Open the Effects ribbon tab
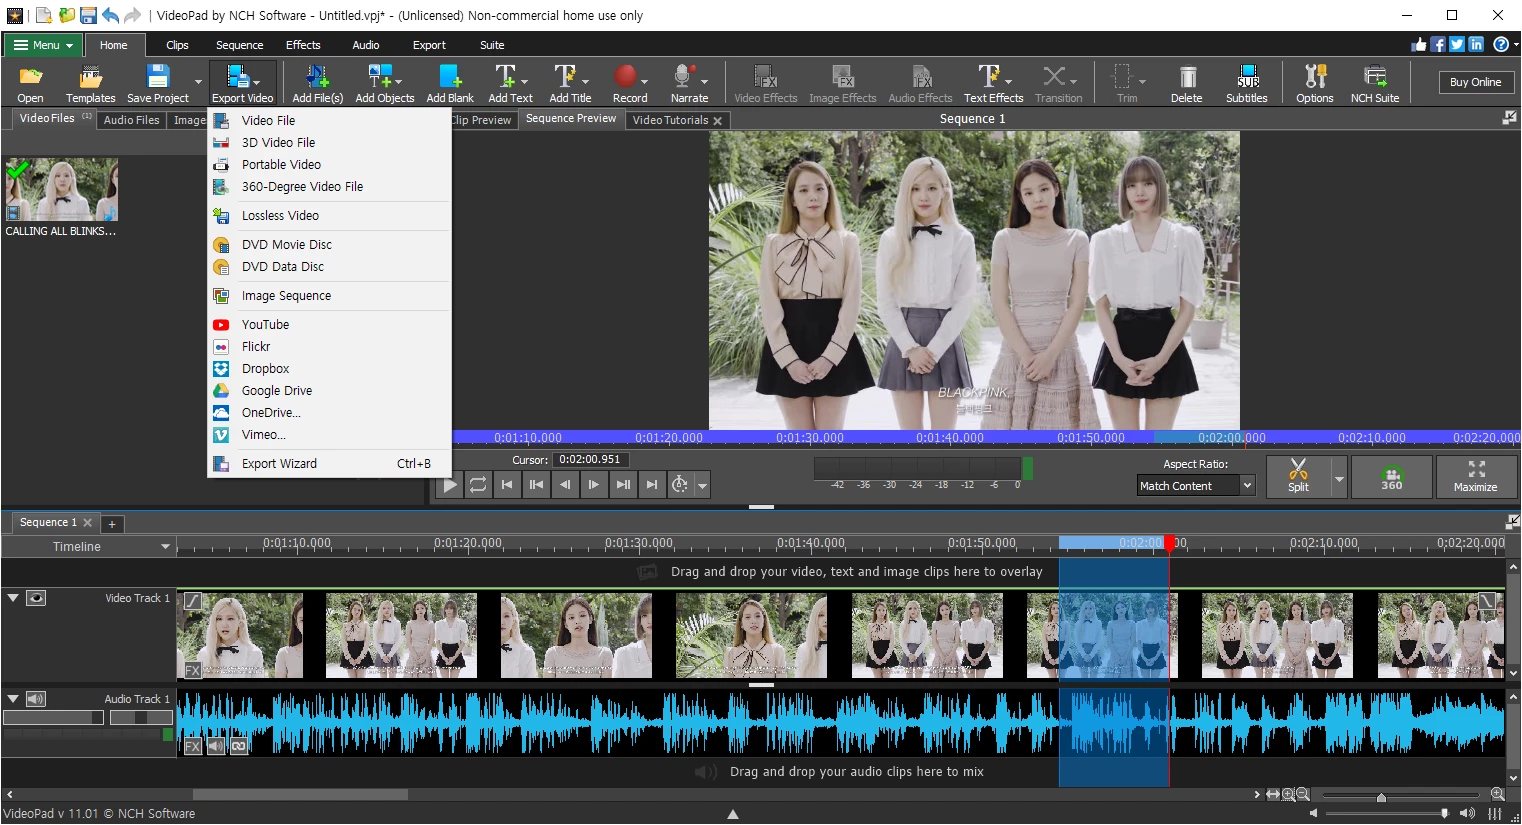 pyautogui.click(x=302, y=45)
